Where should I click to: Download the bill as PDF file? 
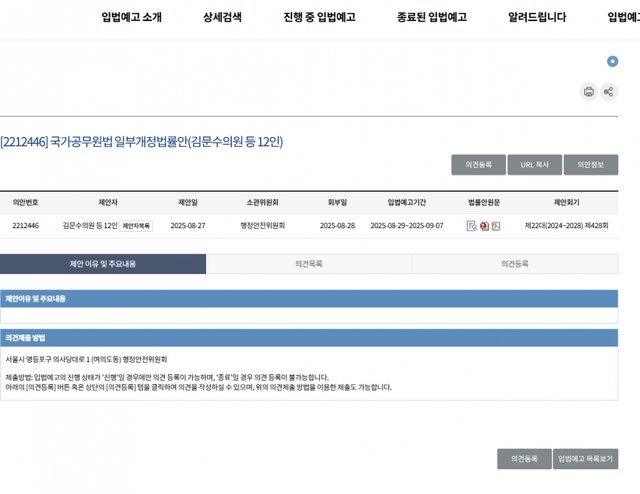tap(496, 226)
